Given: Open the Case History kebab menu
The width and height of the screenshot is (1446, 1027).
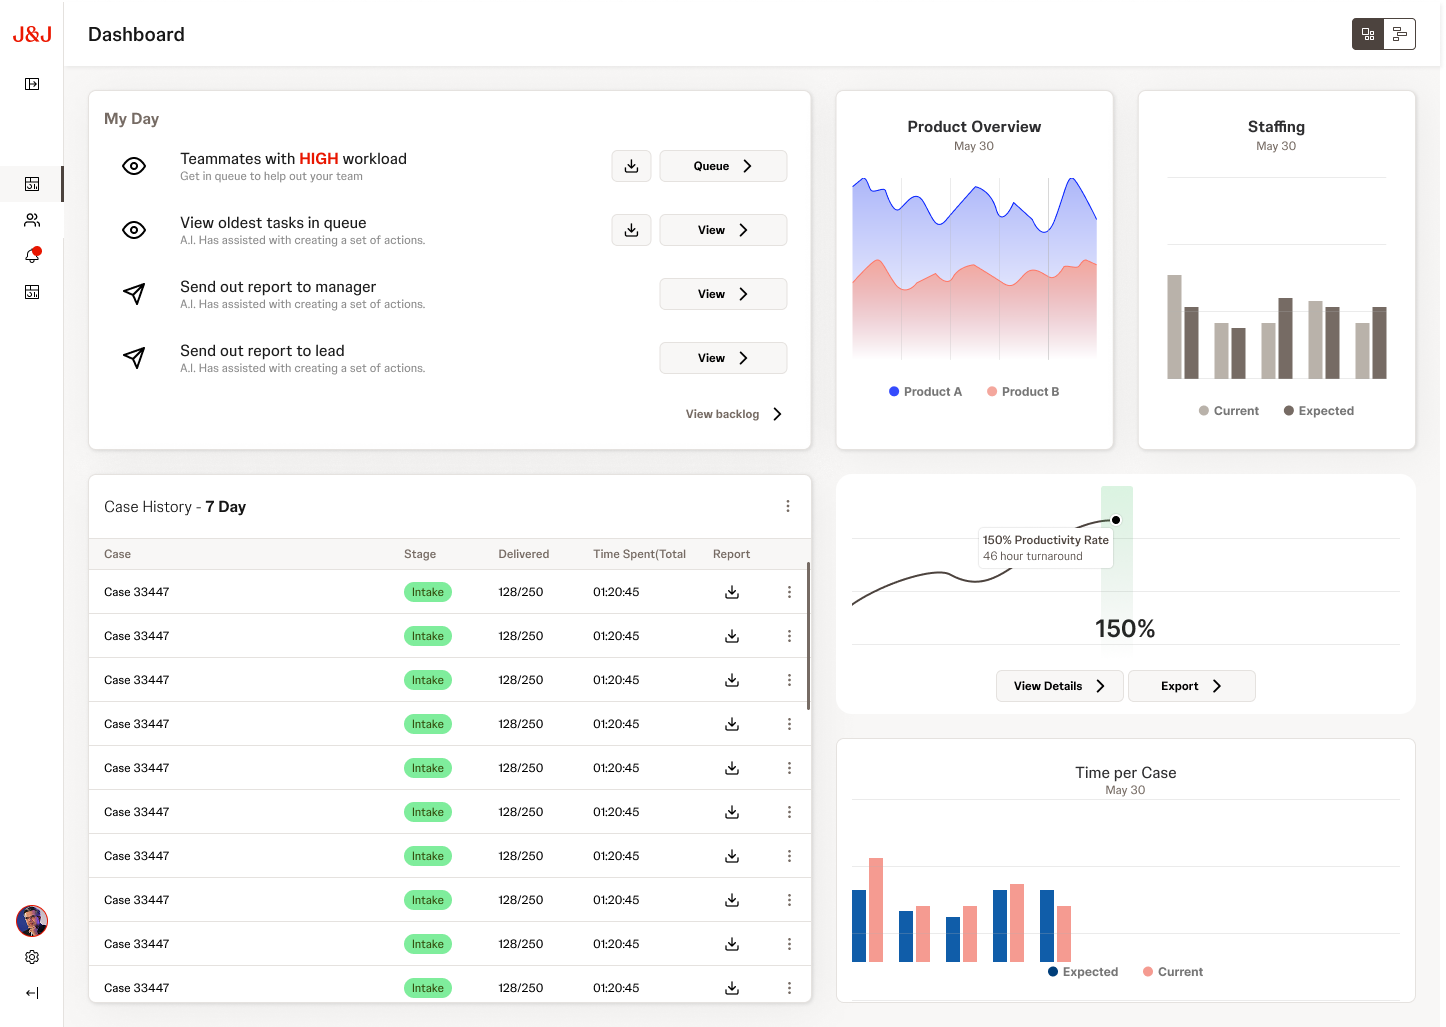Looking at the screenshot, I should tap(788, 506).
